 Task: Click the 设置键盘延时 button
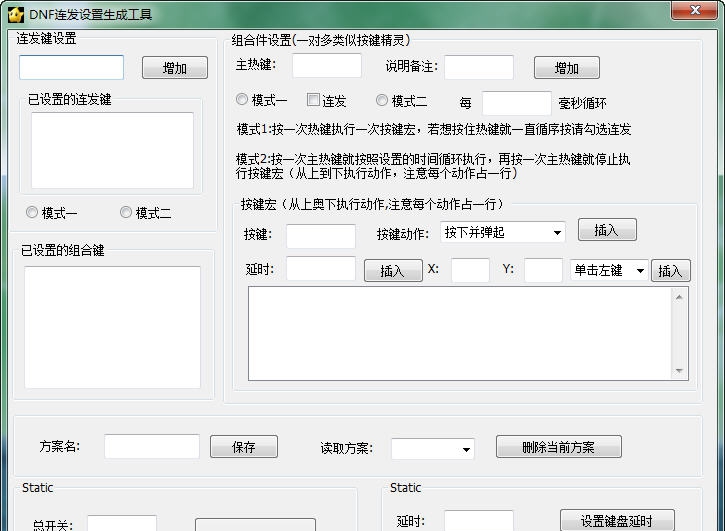tap(617, 520)
